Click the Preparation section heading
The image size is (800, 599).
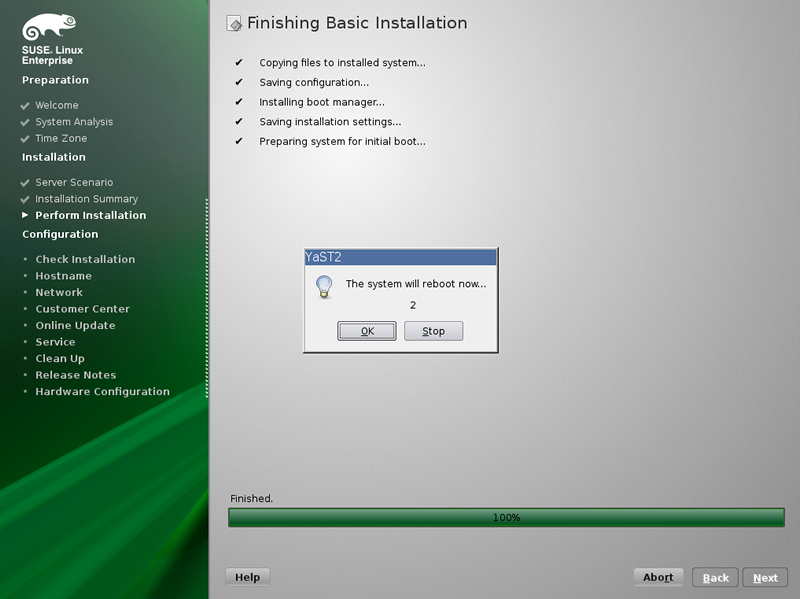pyautogui.click(x=55, y=80)
